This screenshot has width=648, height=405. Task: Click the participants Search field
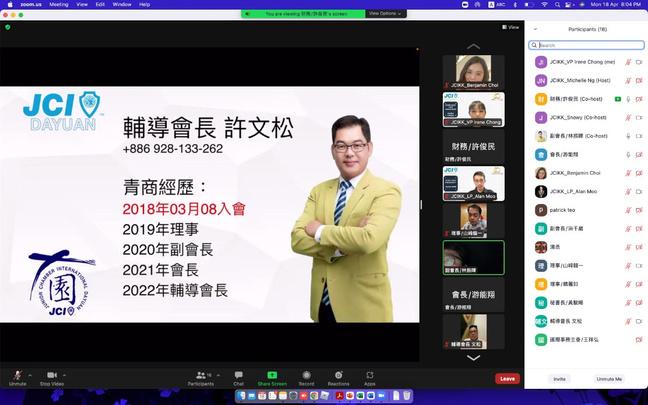(x=586, y=45)
